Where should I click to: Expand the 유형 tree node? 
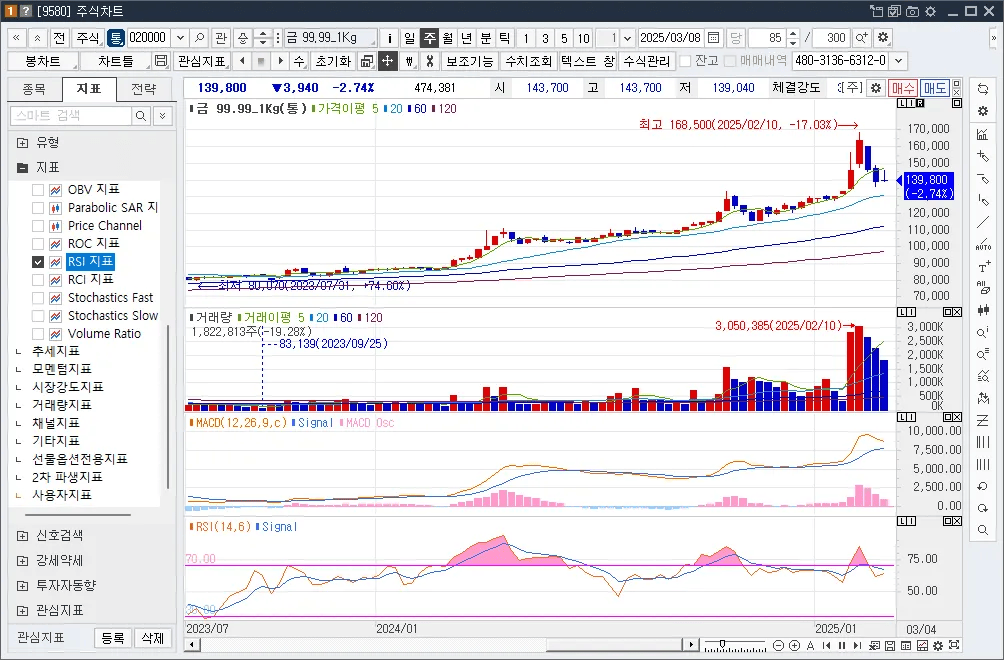22,143
